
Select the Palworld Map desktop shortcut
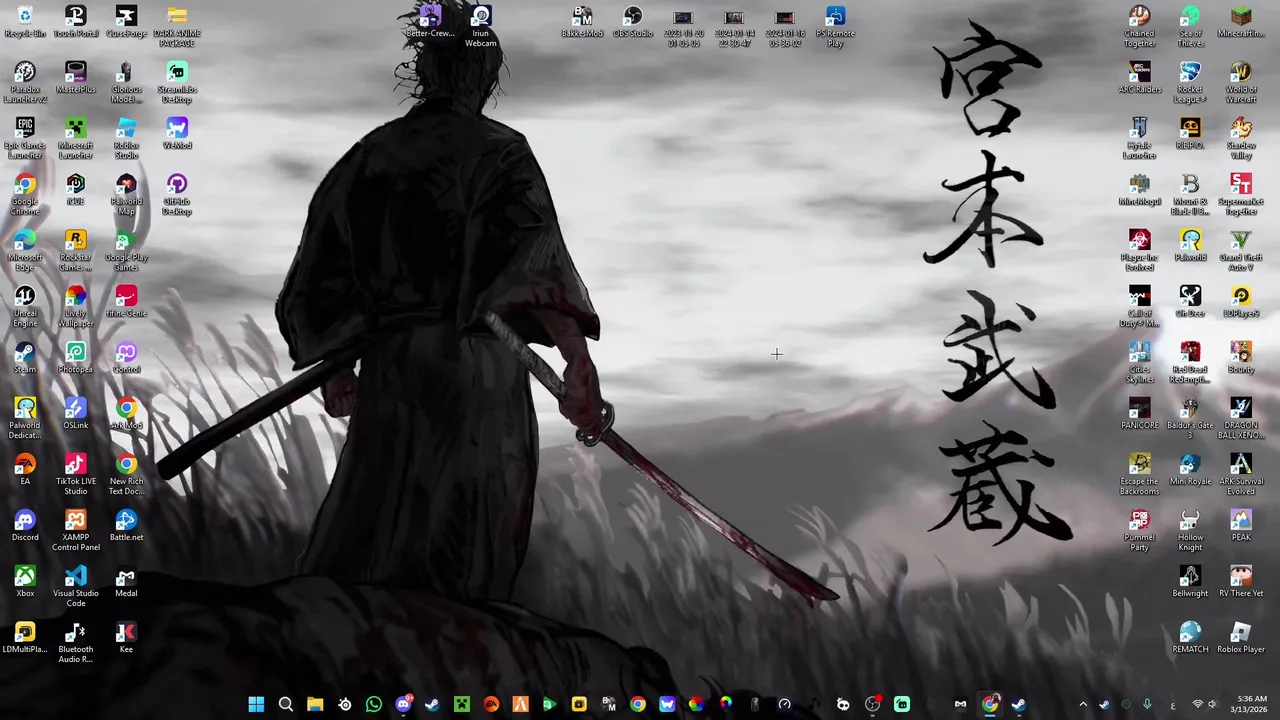[x=126, y=195]
